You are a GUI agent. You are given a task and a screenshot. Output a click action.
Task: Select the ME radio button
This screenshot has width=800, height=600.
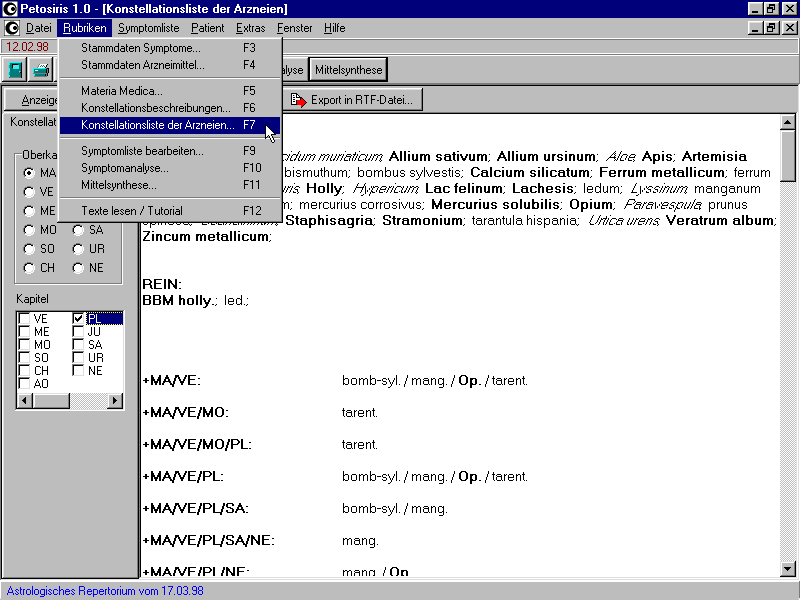click(x=29, y=211)
